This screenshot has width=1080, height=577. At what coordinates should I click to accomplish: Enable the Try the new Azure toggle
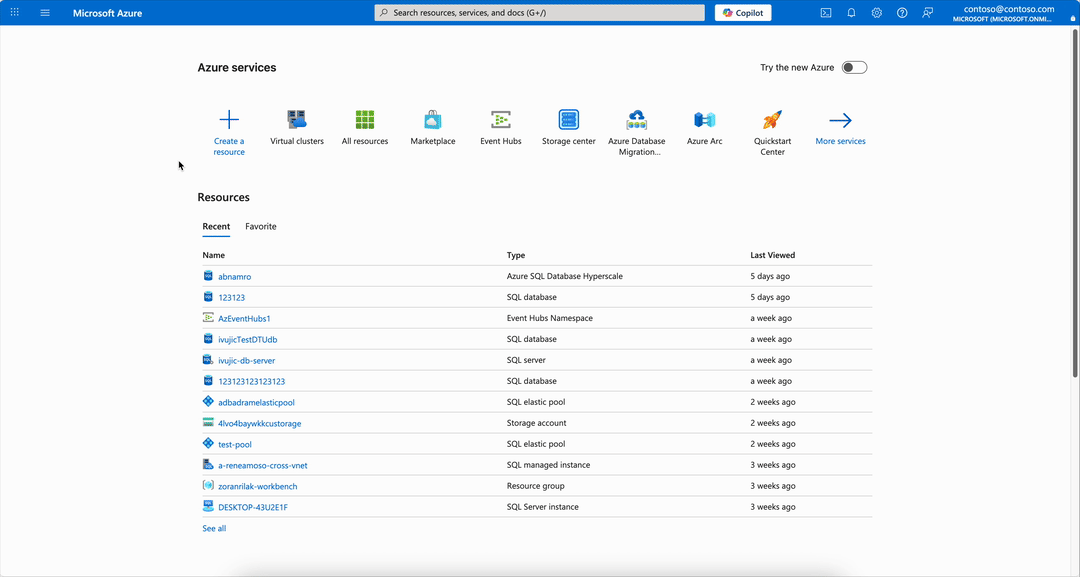853,66
